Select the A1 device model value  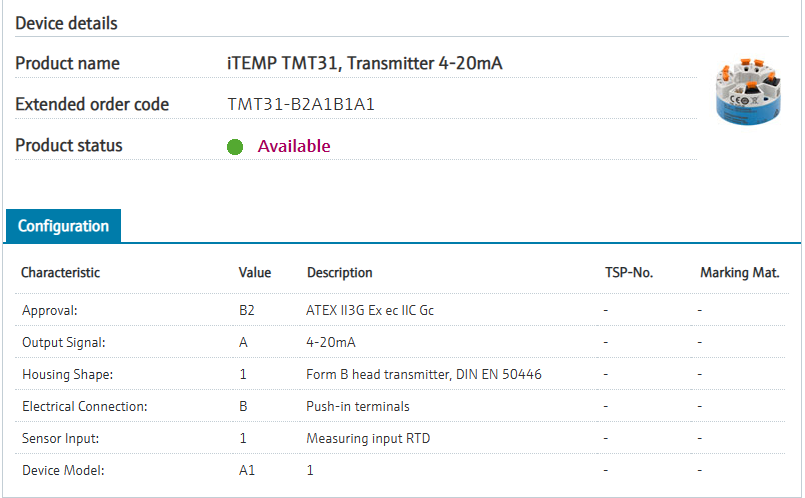246,469
